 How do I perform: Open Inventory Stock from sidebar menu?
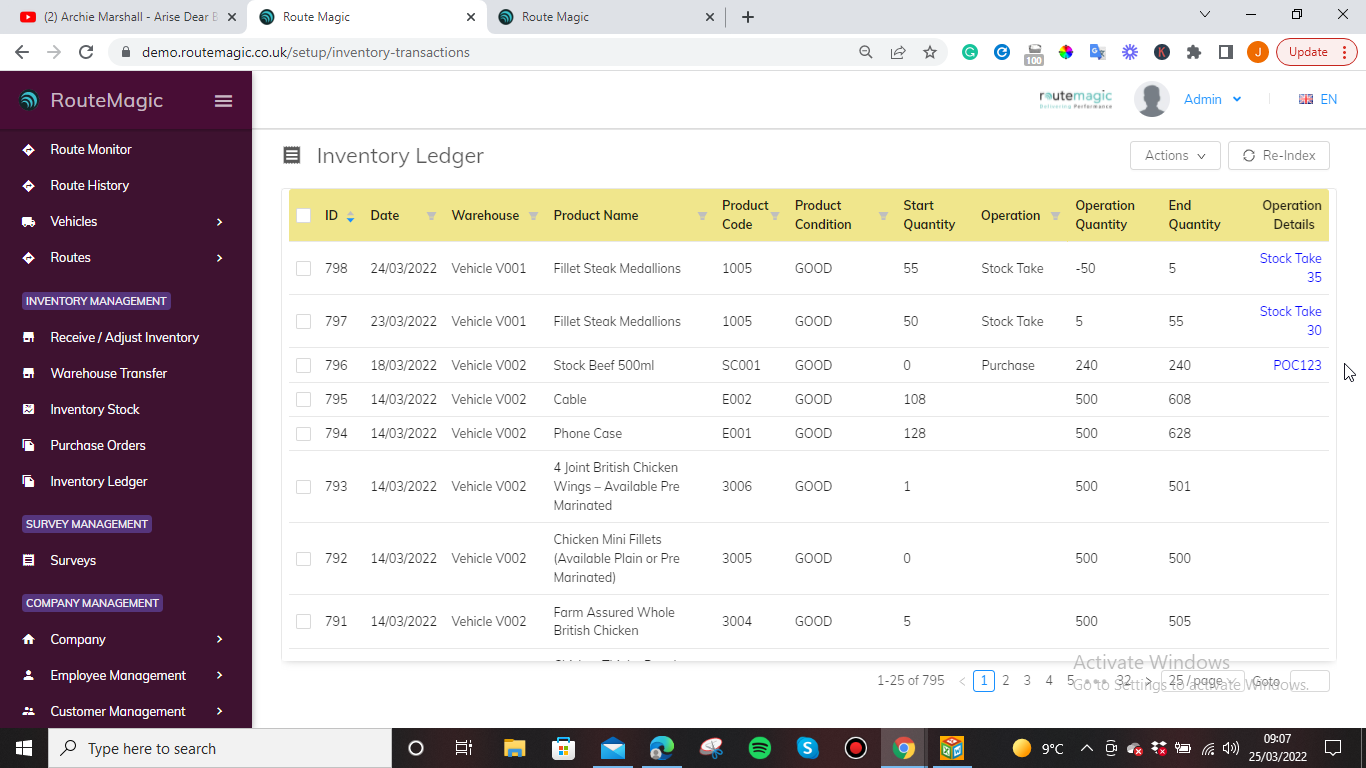95,410
